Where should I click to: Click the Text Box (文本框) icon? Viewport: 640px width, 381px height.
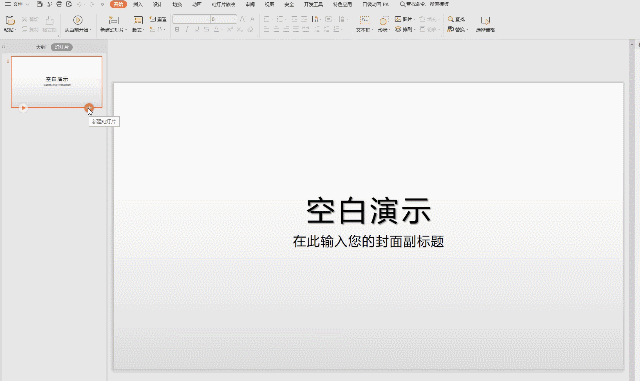coord(364,20)
